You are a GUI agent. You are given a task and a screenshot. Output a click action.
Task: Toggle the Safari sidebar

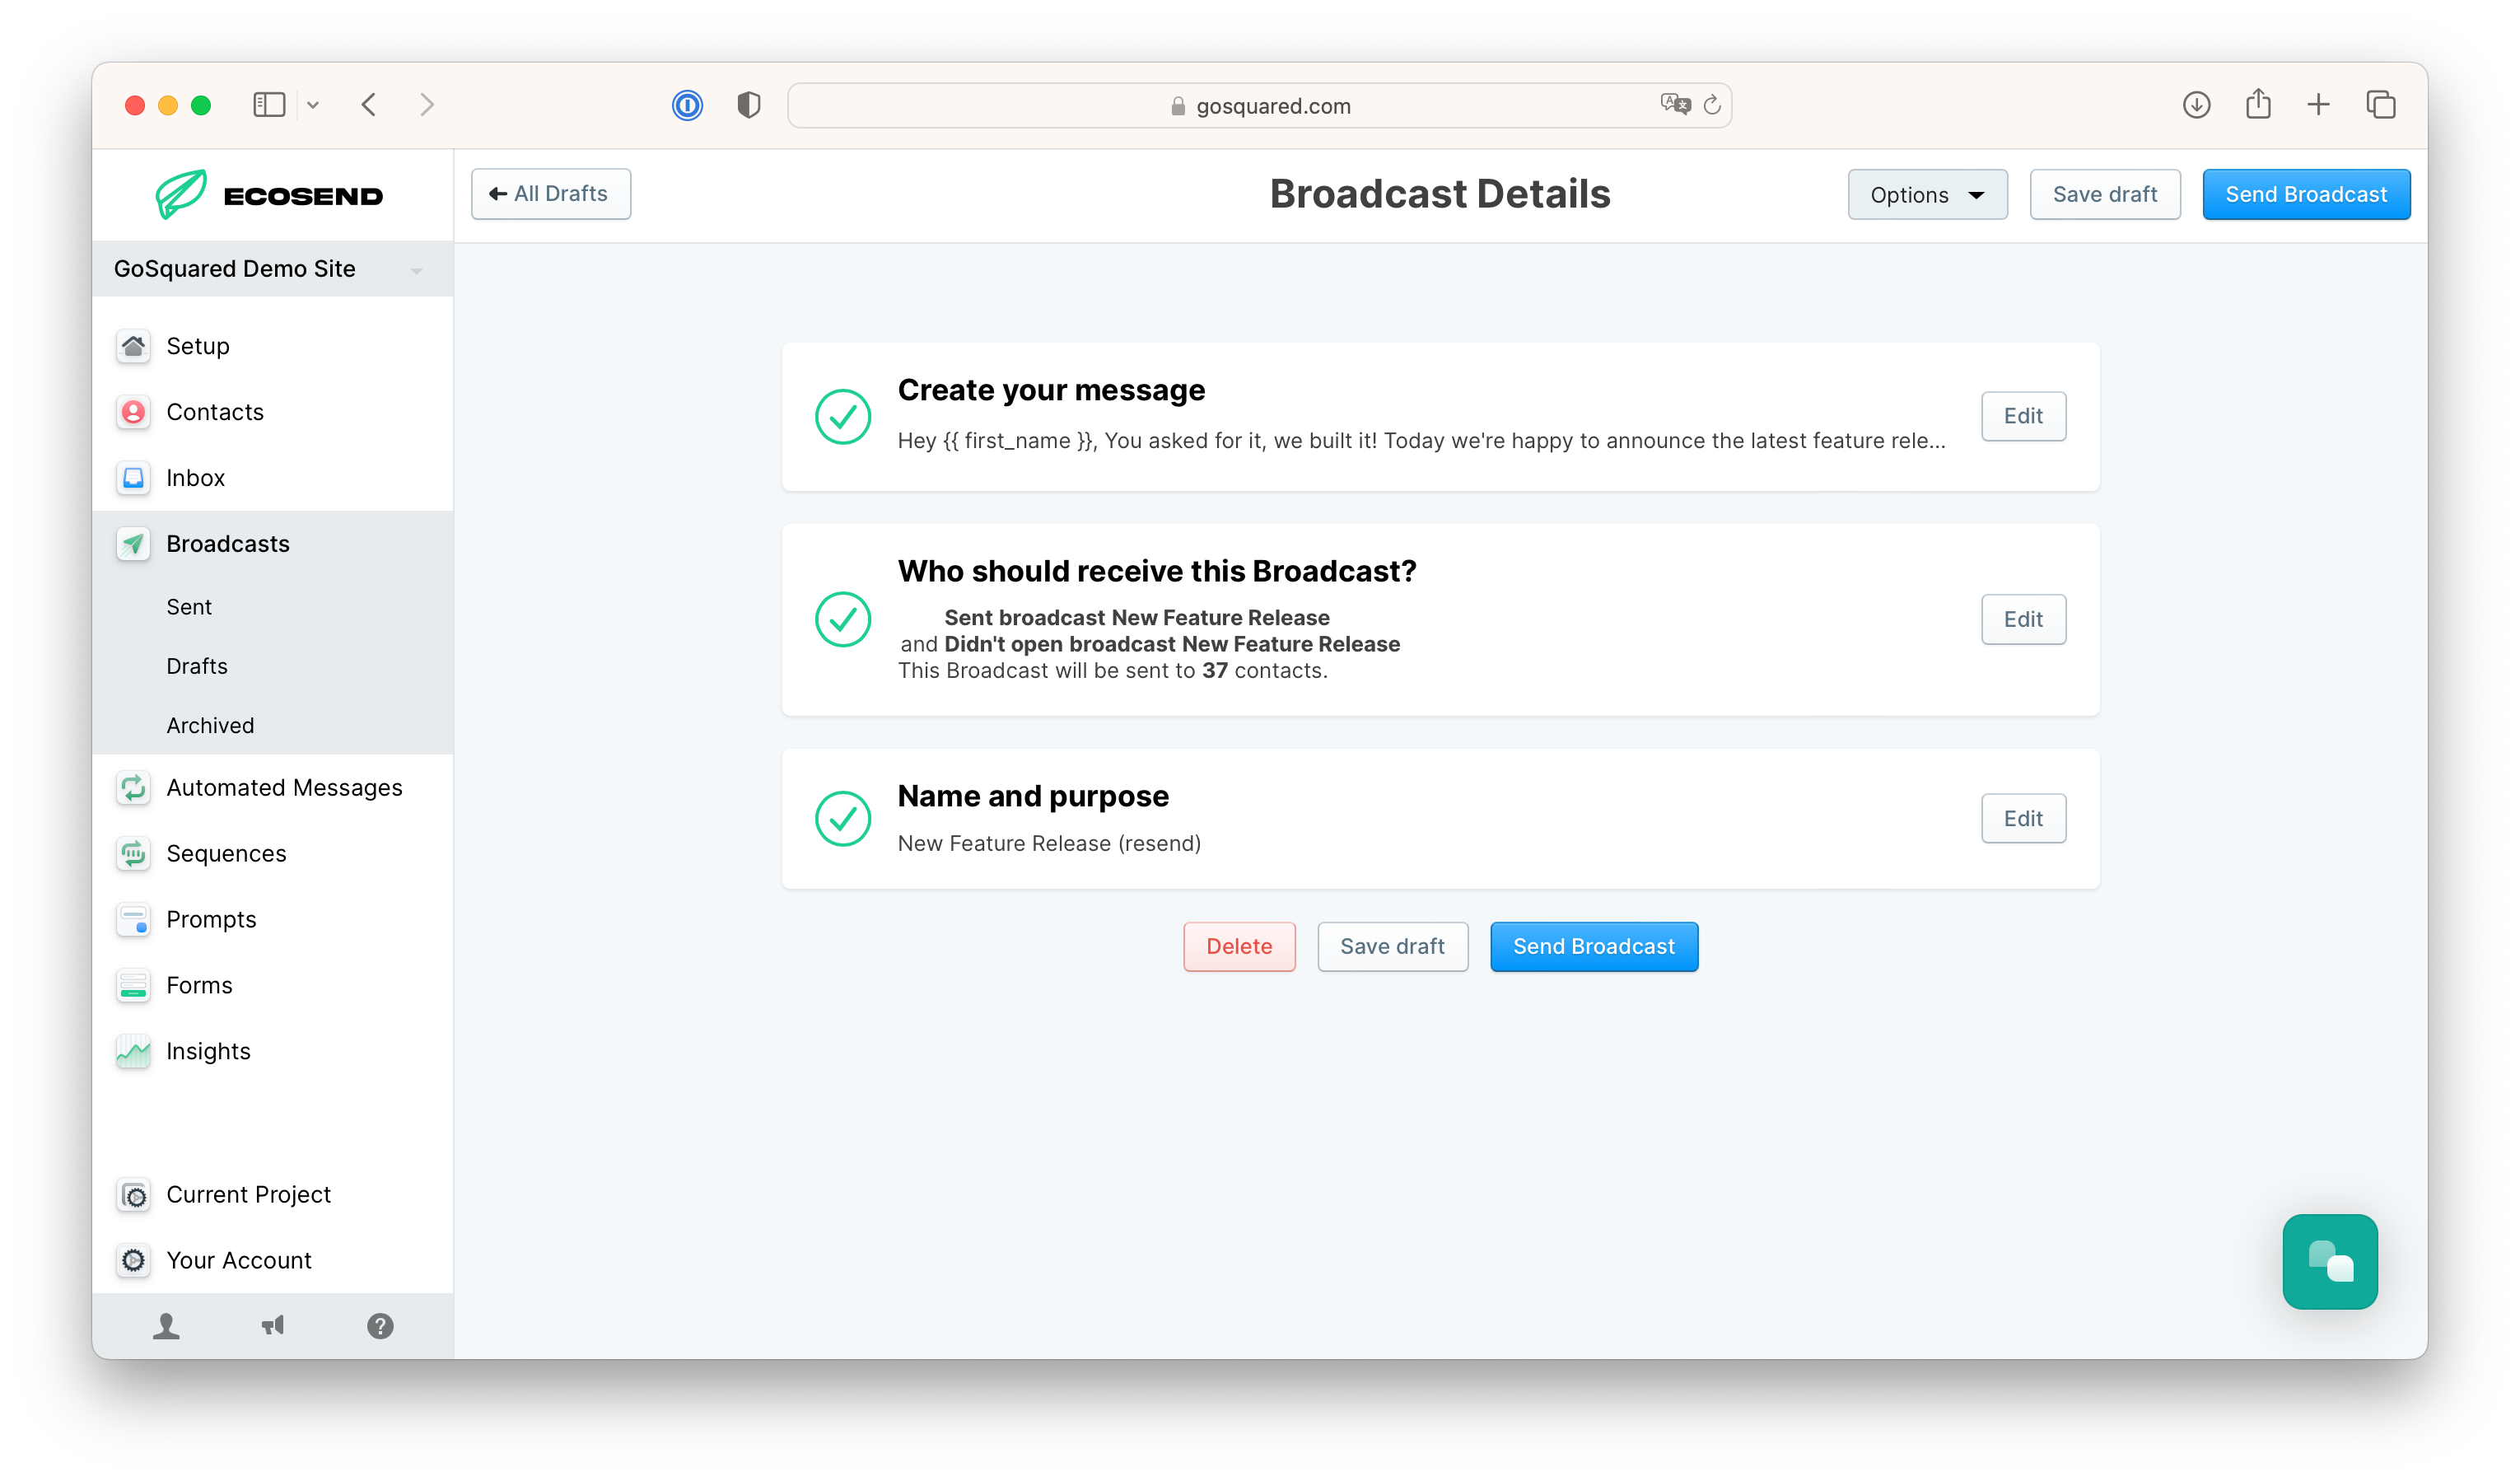point(269,105)
